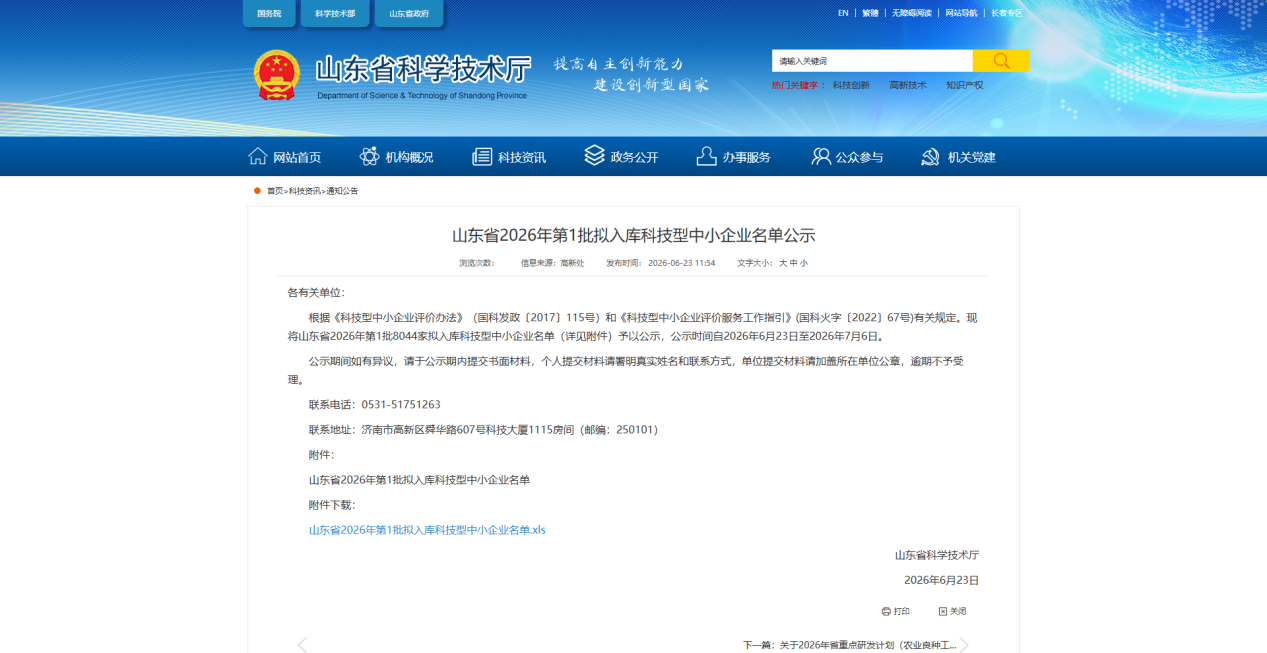This screenshot has height=653, width=1267.
Task: Click the article title 拟入库科技型中小企业名单公示
Action: pyautogui.click(x=633, y=236)
